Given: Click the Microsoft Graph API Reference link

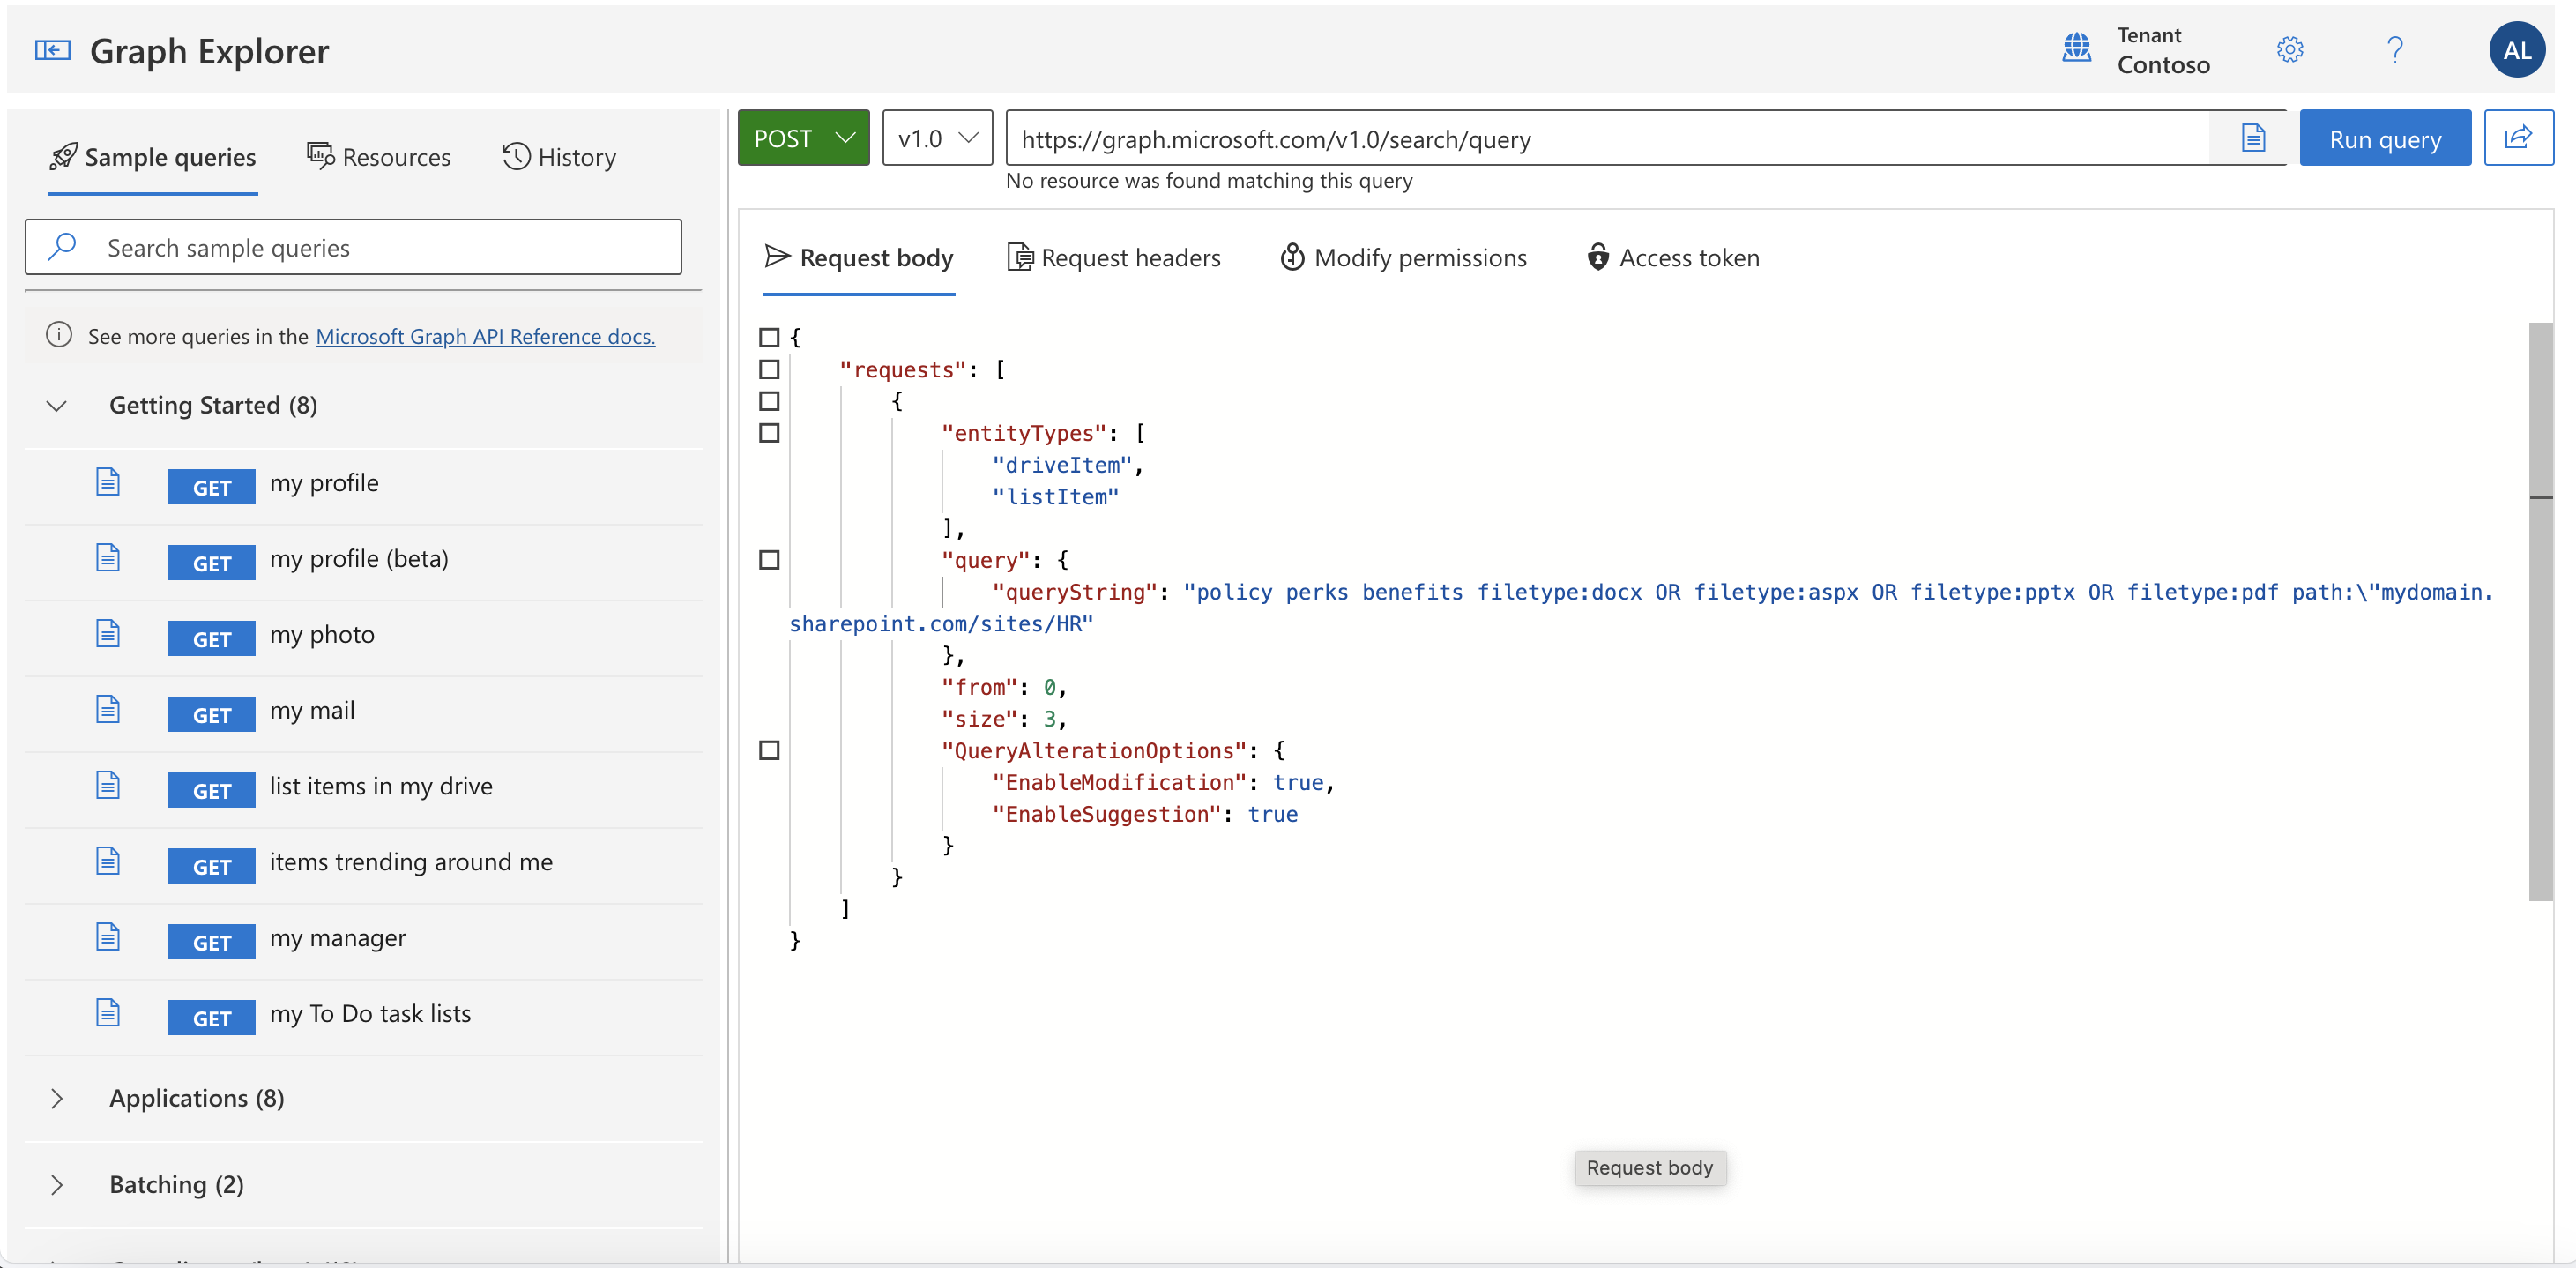Looking at the screenshot, I should (x=485, y=335).
